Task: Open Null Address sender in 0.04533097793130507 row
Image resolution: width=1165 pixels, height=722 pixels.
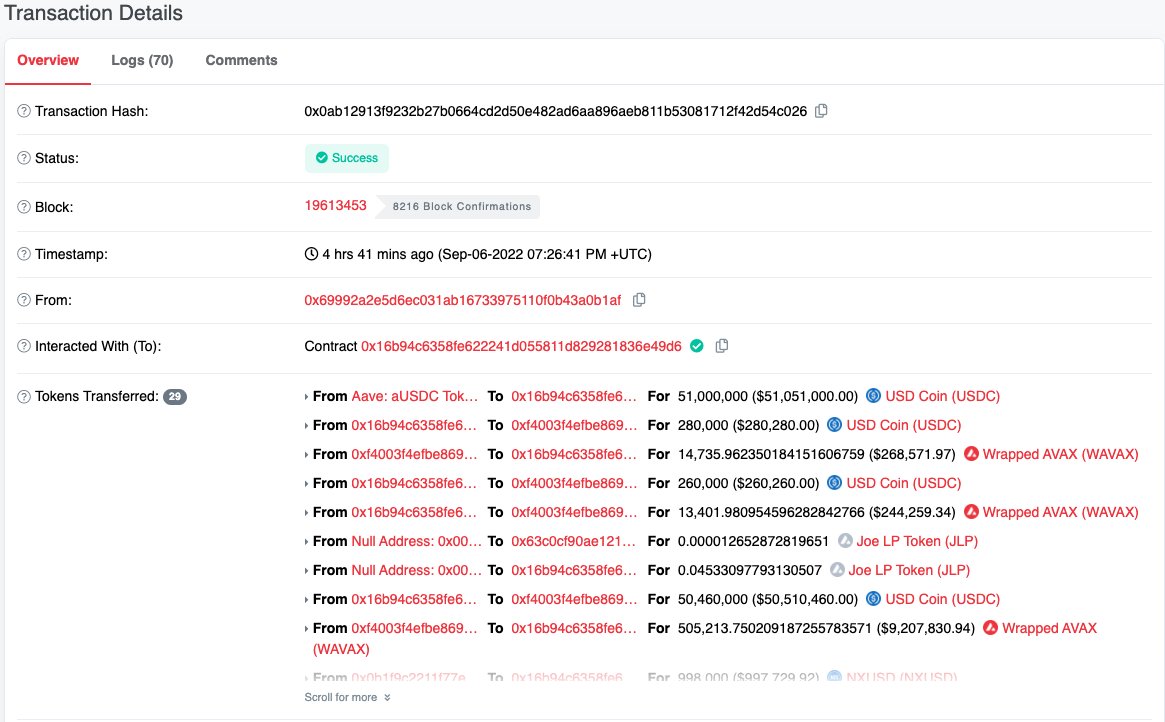Action: pyautogui.click(x=416, y=570)
